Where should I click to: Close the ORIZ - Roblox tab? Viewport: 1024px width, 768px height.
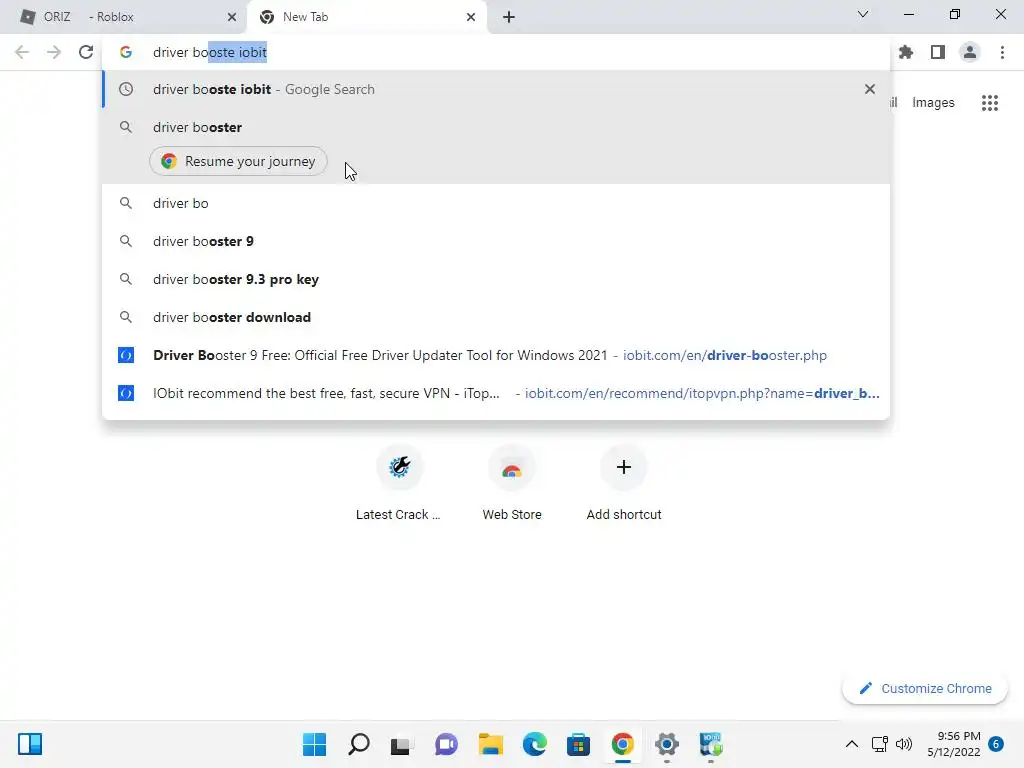(x=232, y=17)
